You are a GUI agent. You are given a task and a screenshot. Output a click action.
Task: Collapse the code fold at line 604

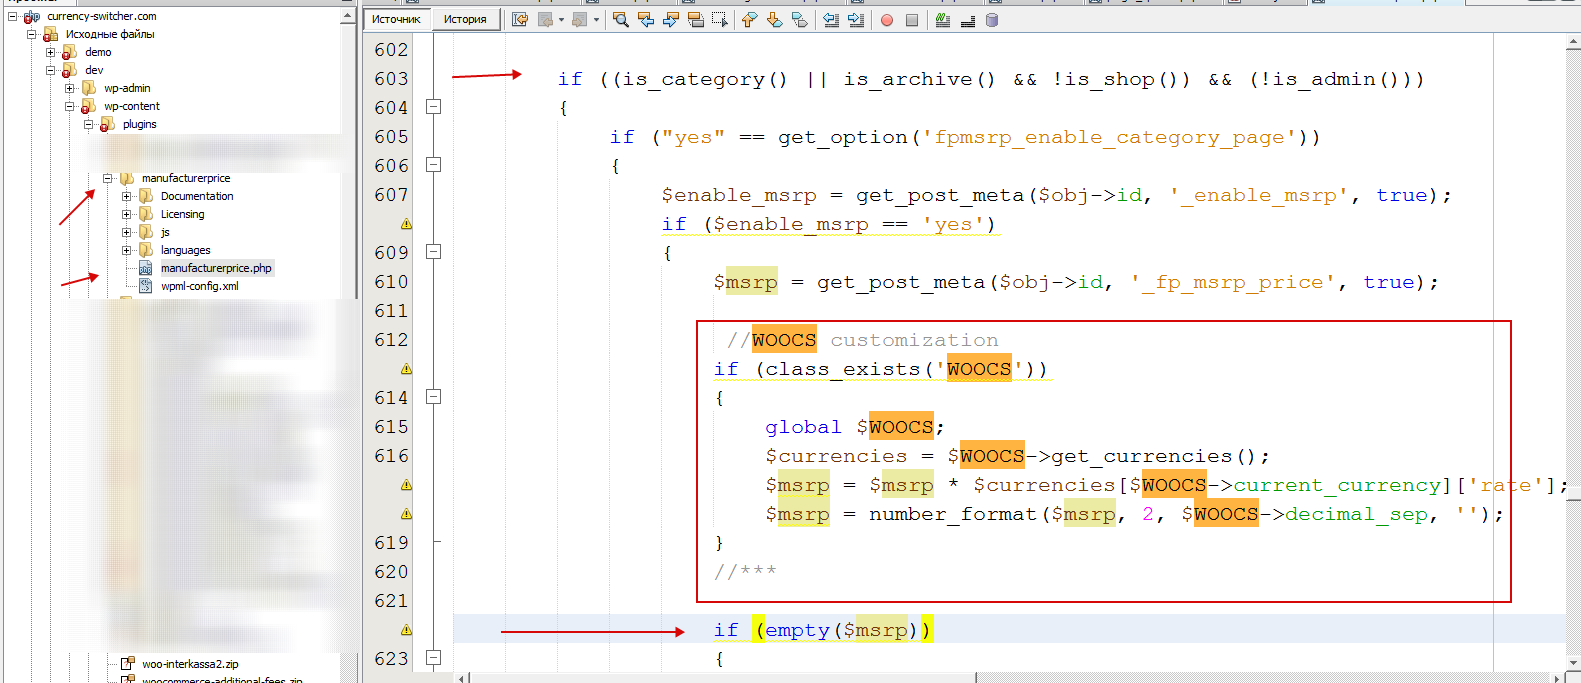[434, 107]
